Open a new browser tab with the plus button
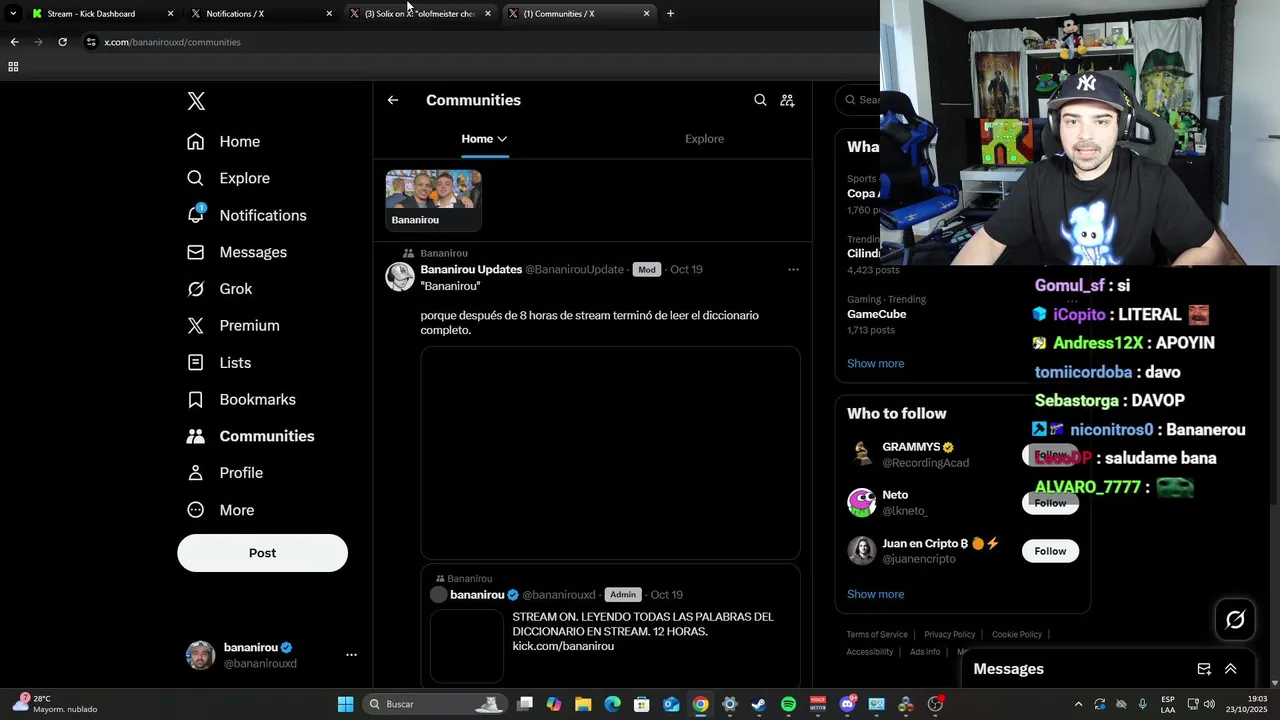This screenshot has width=1280, height=720. pos(670,14)
